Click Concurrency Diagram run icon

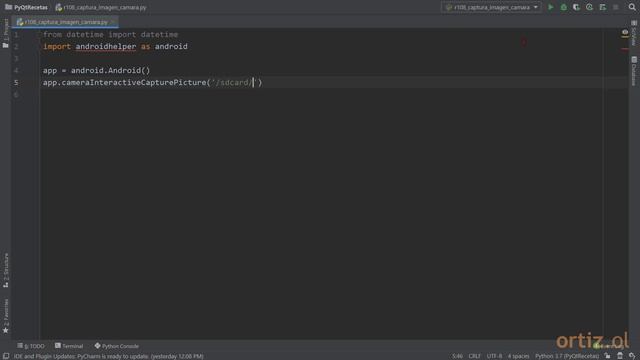click(x=602, y=7)
